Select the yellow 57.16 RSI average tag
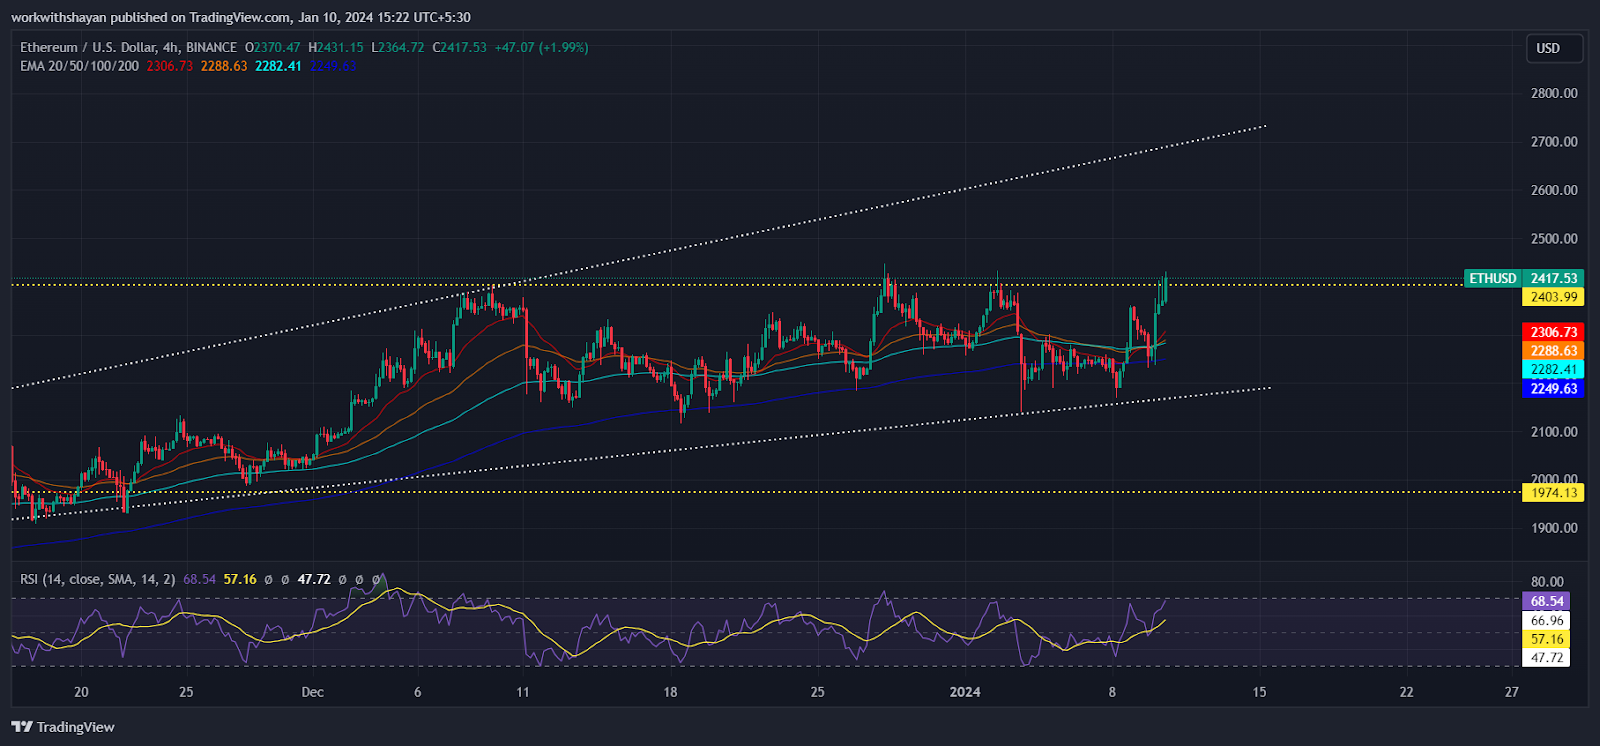The image size is (1600, 746). (1546, 639)
